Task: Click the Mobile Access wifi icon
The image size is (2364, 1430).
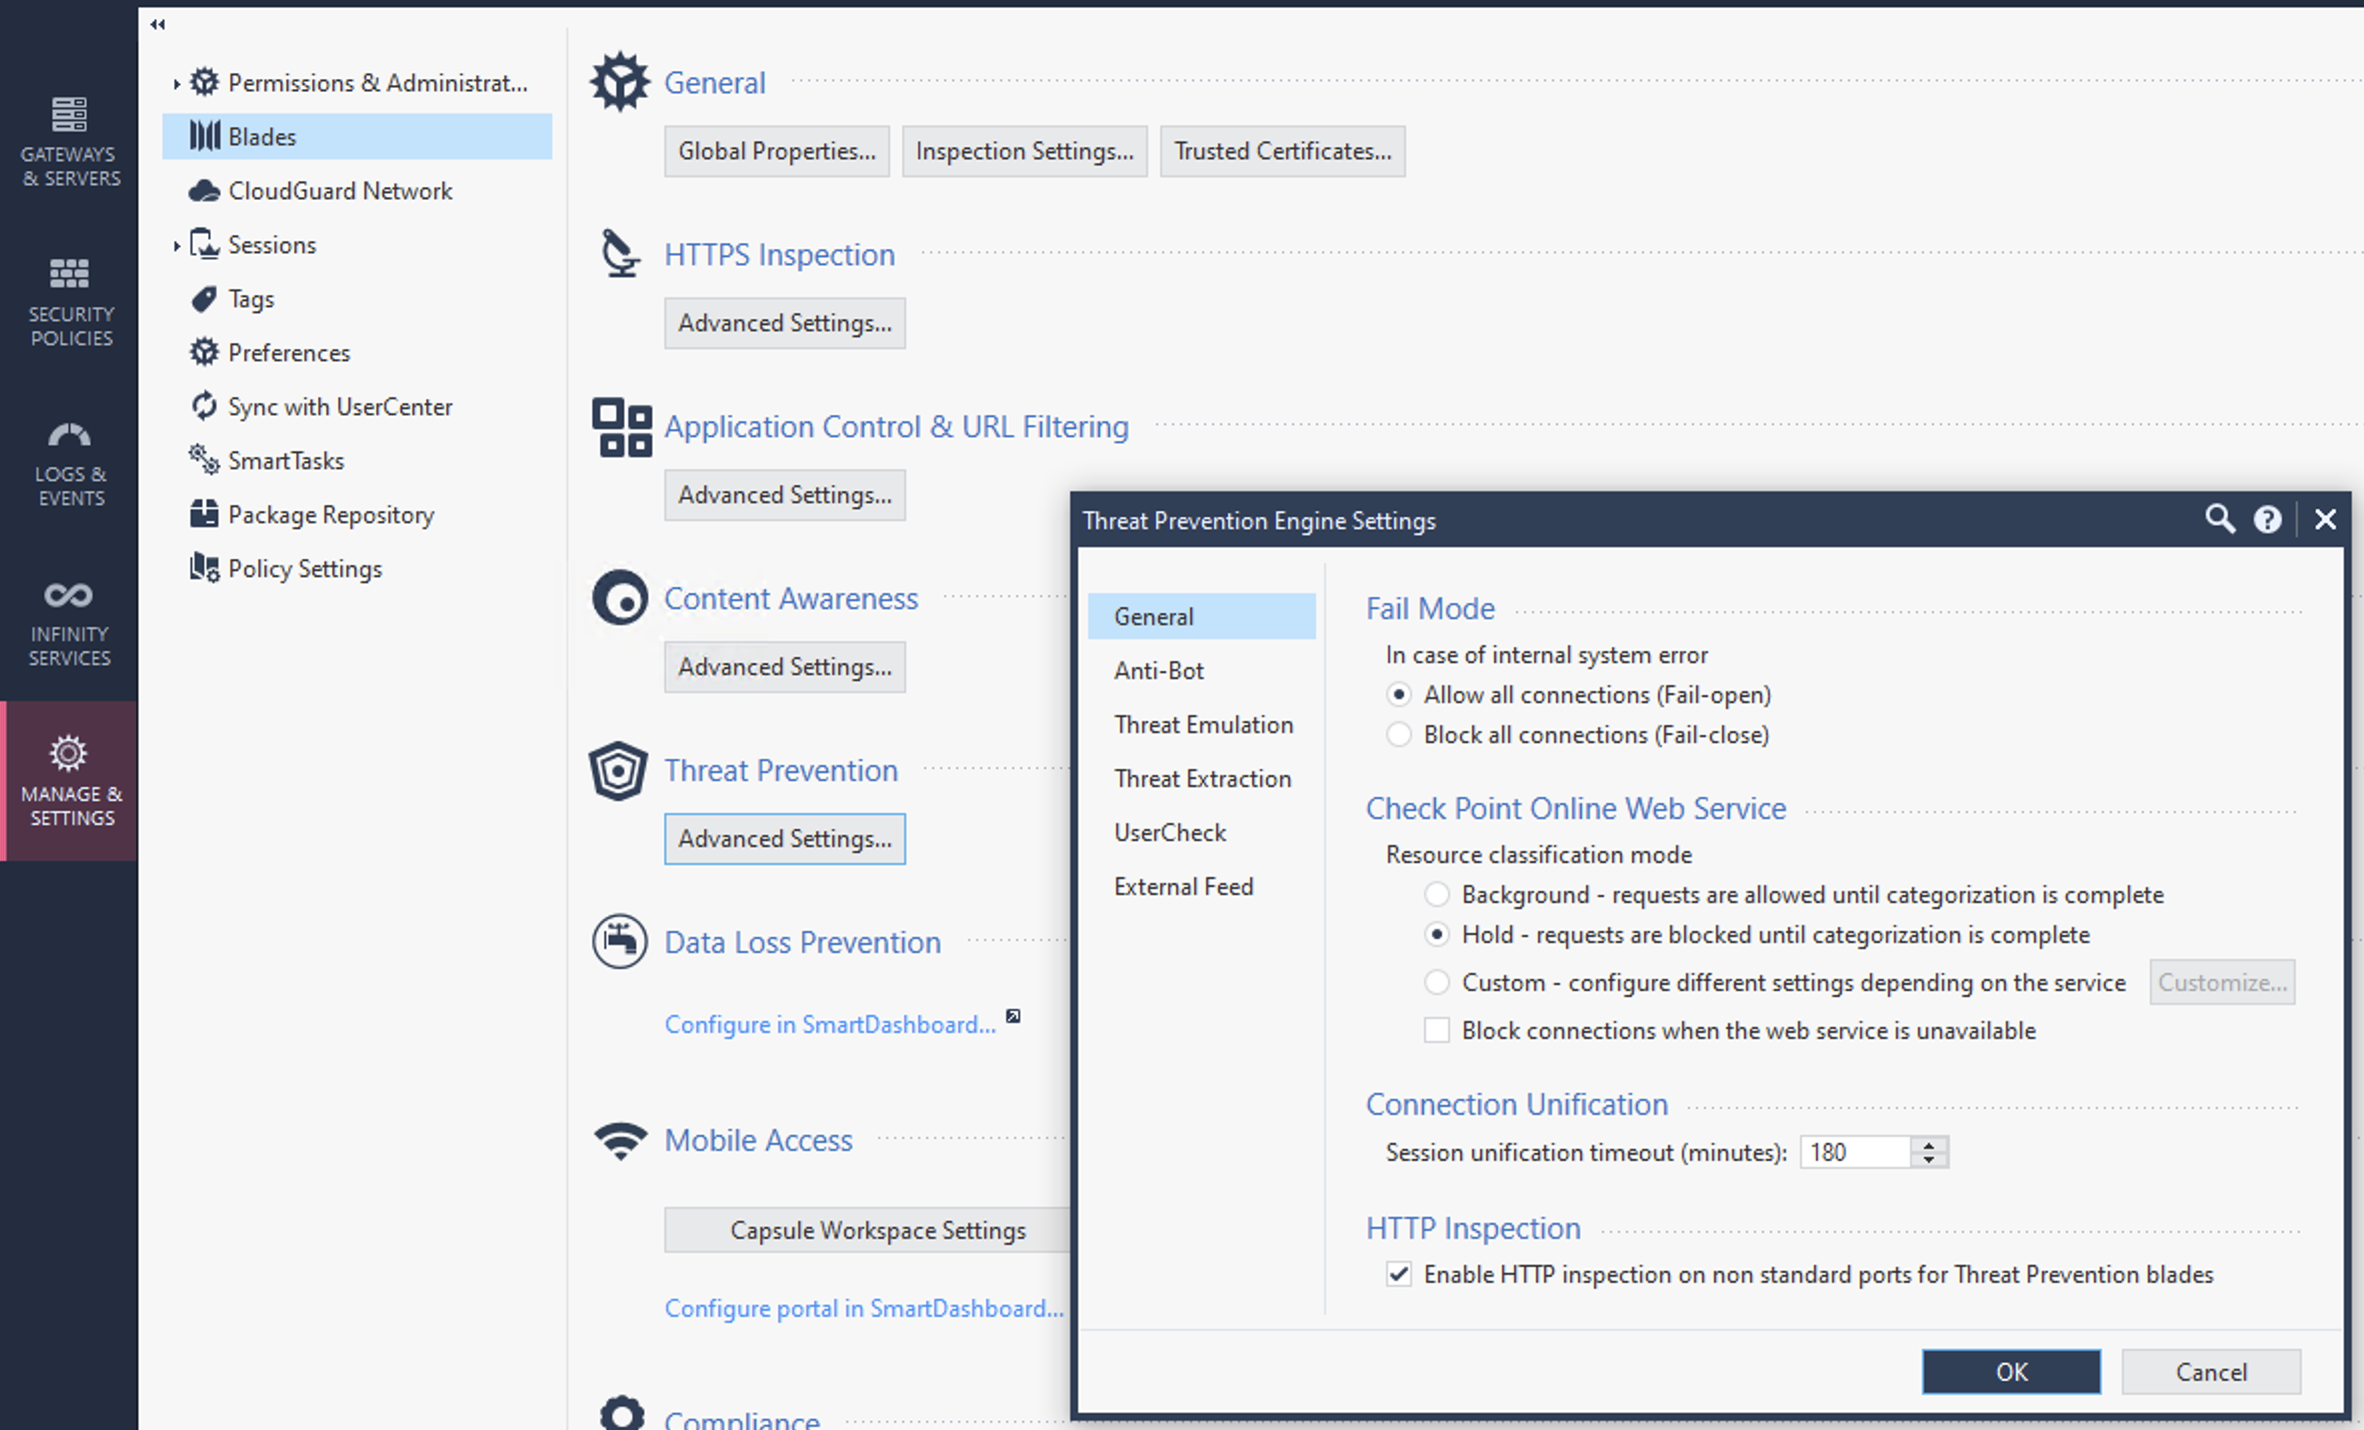Action: click(x=620, y=1140)
